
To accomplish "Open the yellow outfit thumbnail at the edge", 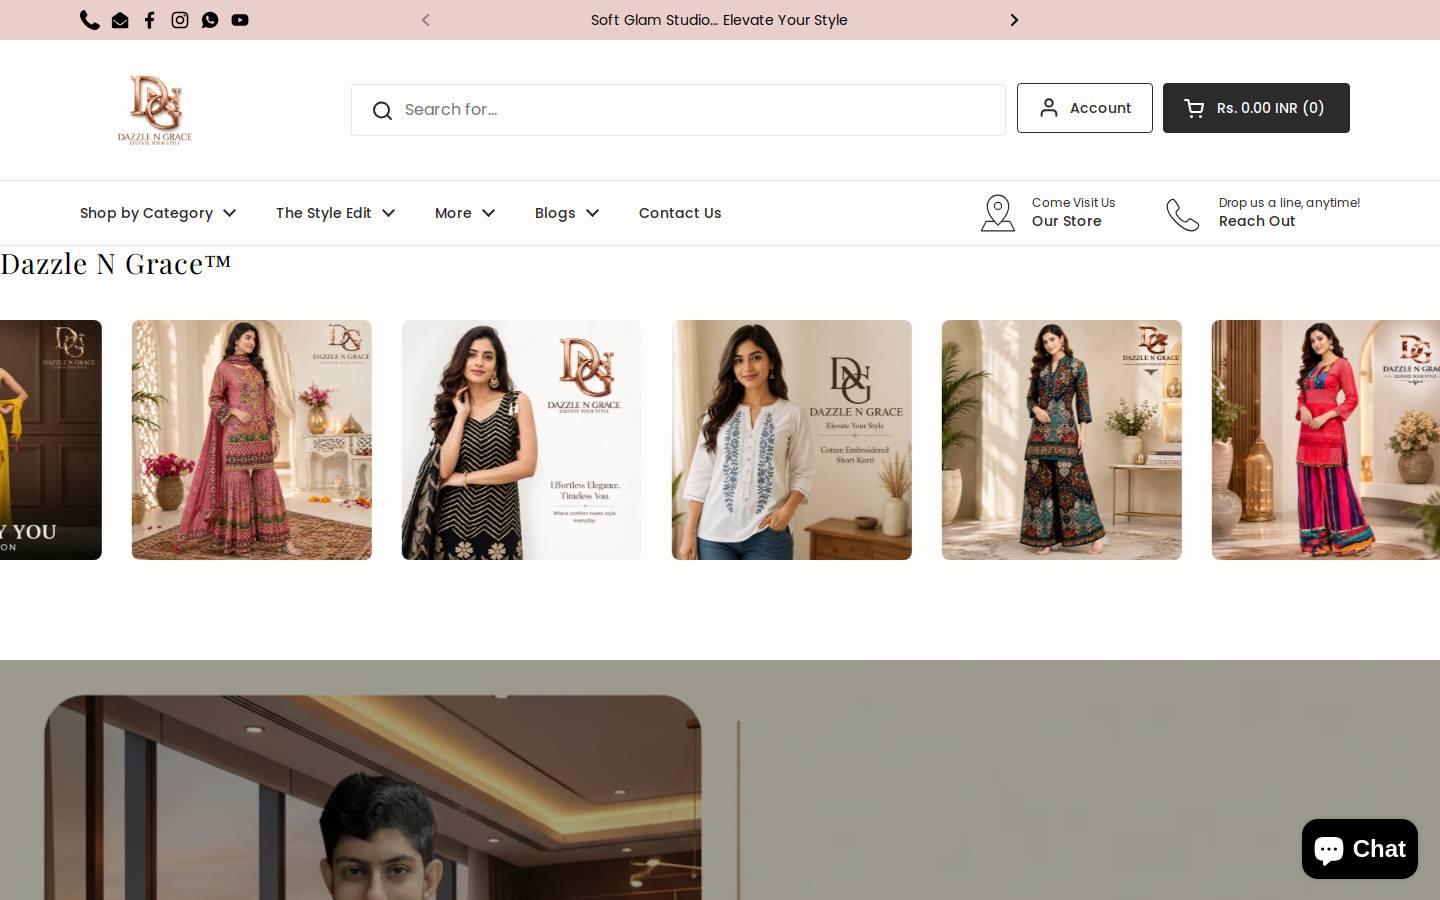I will tap(50, 440).
